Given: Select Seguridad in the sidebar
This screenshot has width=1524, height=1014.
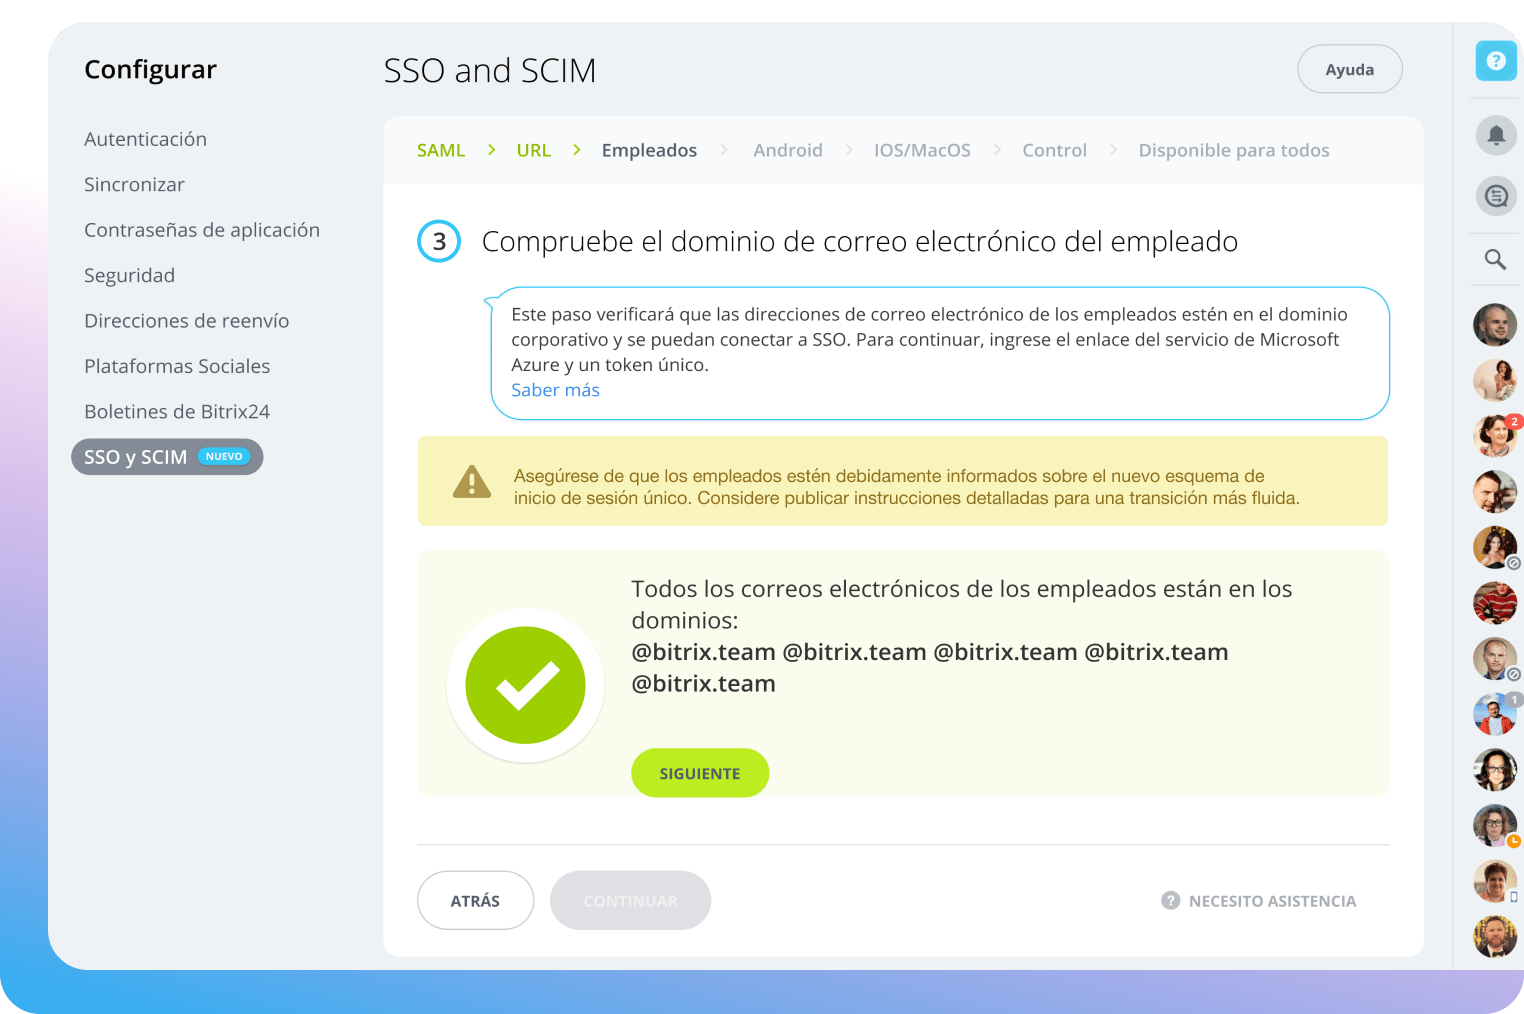Looking at the screenshot, I should (x=129, y=275).
